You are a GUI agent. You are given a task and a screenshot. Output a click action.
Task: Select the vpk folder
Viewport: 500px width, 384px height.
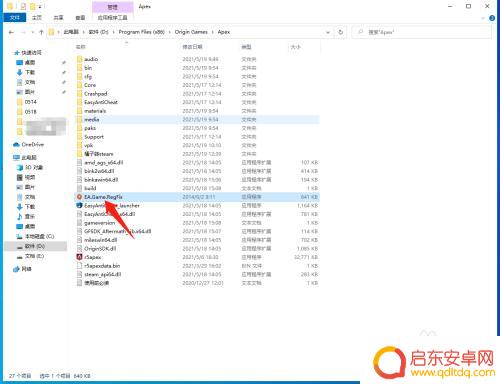tap(197, 145)
